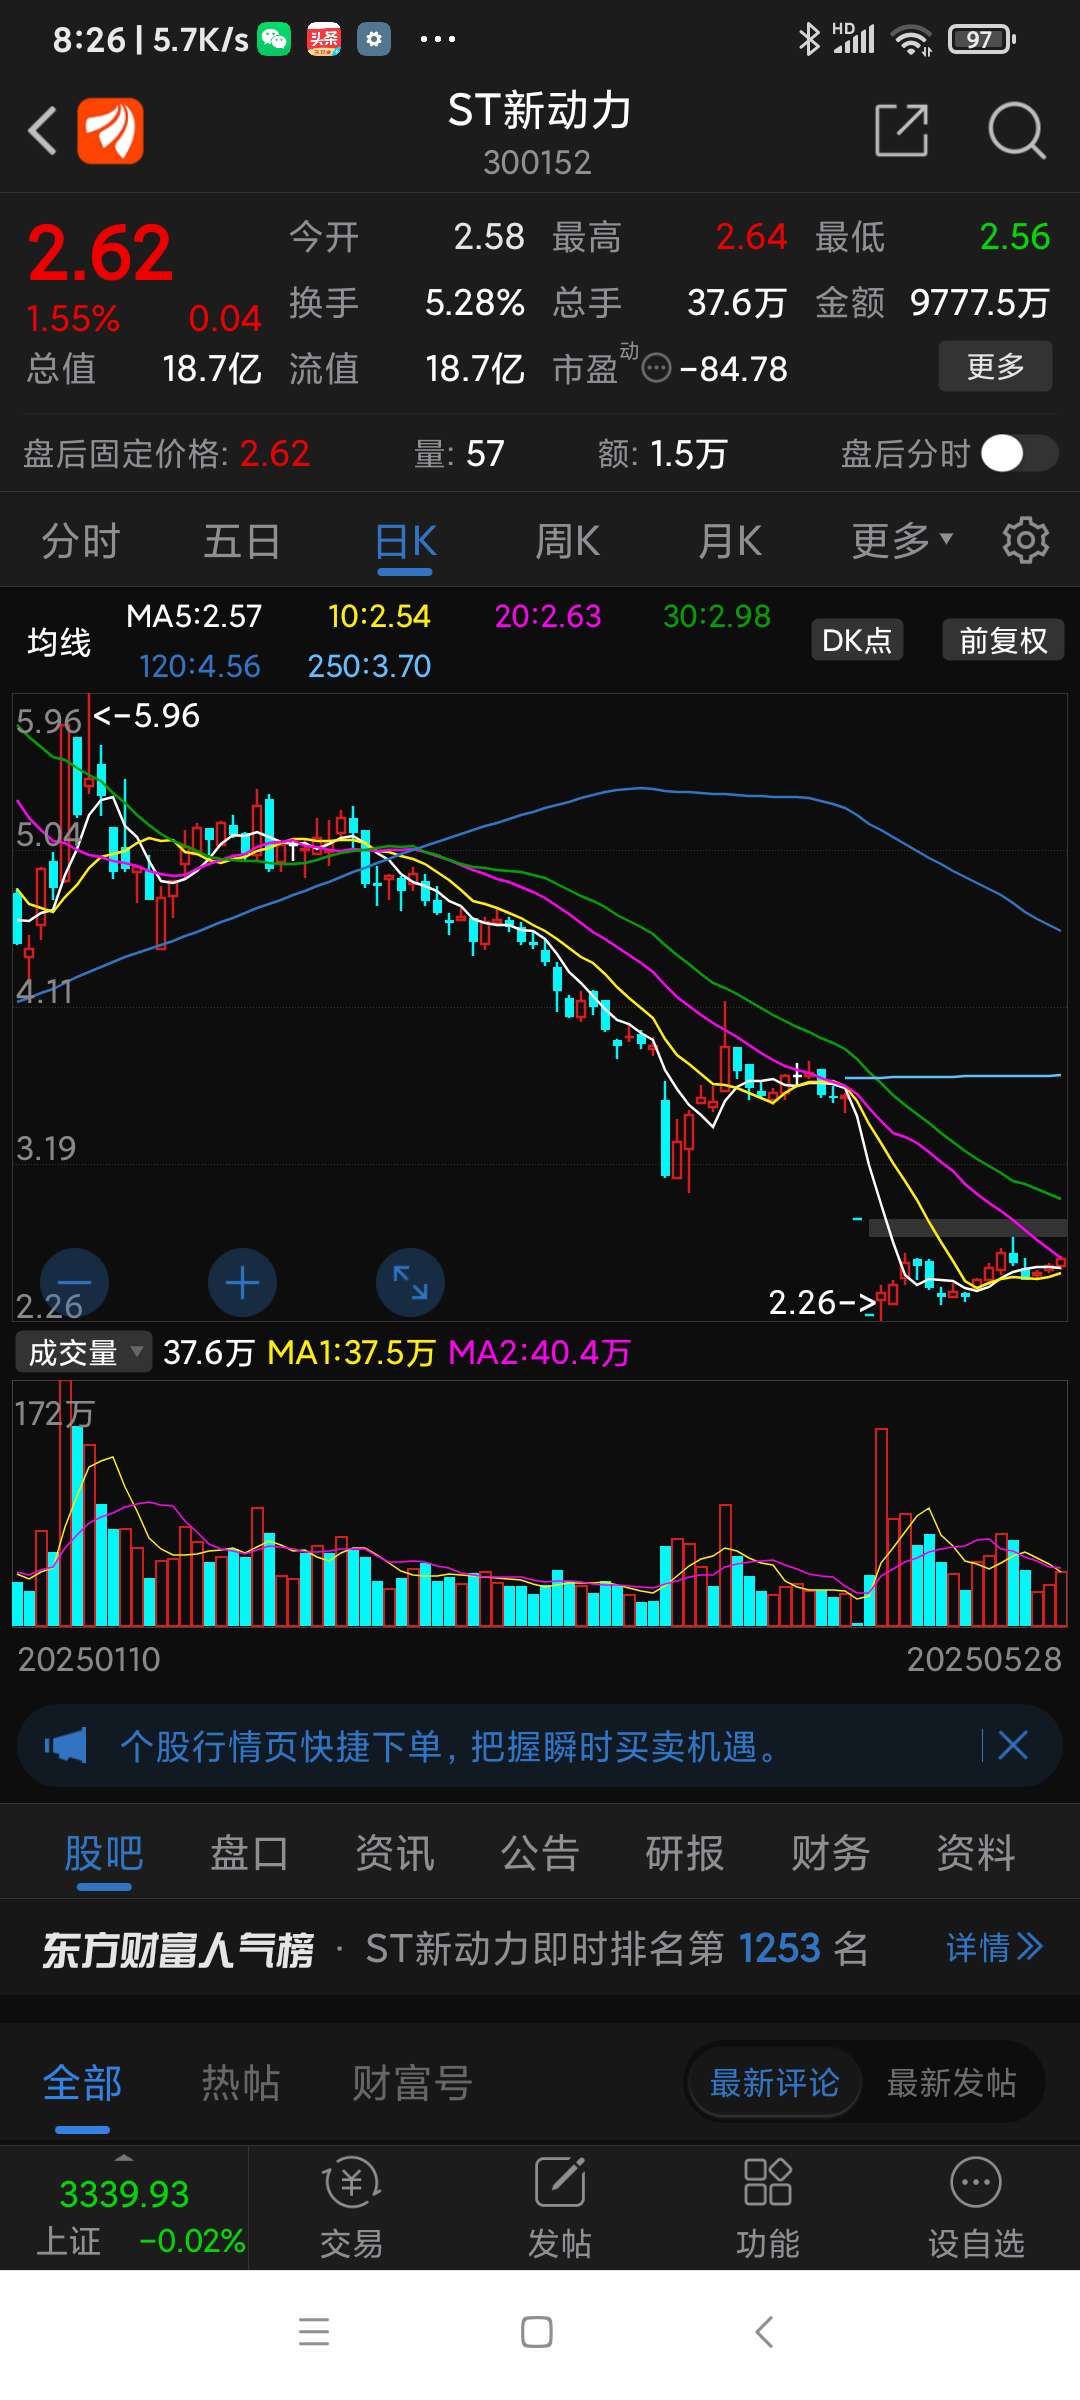
Task: Tap the Toutiao notification icon
Action: click(x=324, y=39)
